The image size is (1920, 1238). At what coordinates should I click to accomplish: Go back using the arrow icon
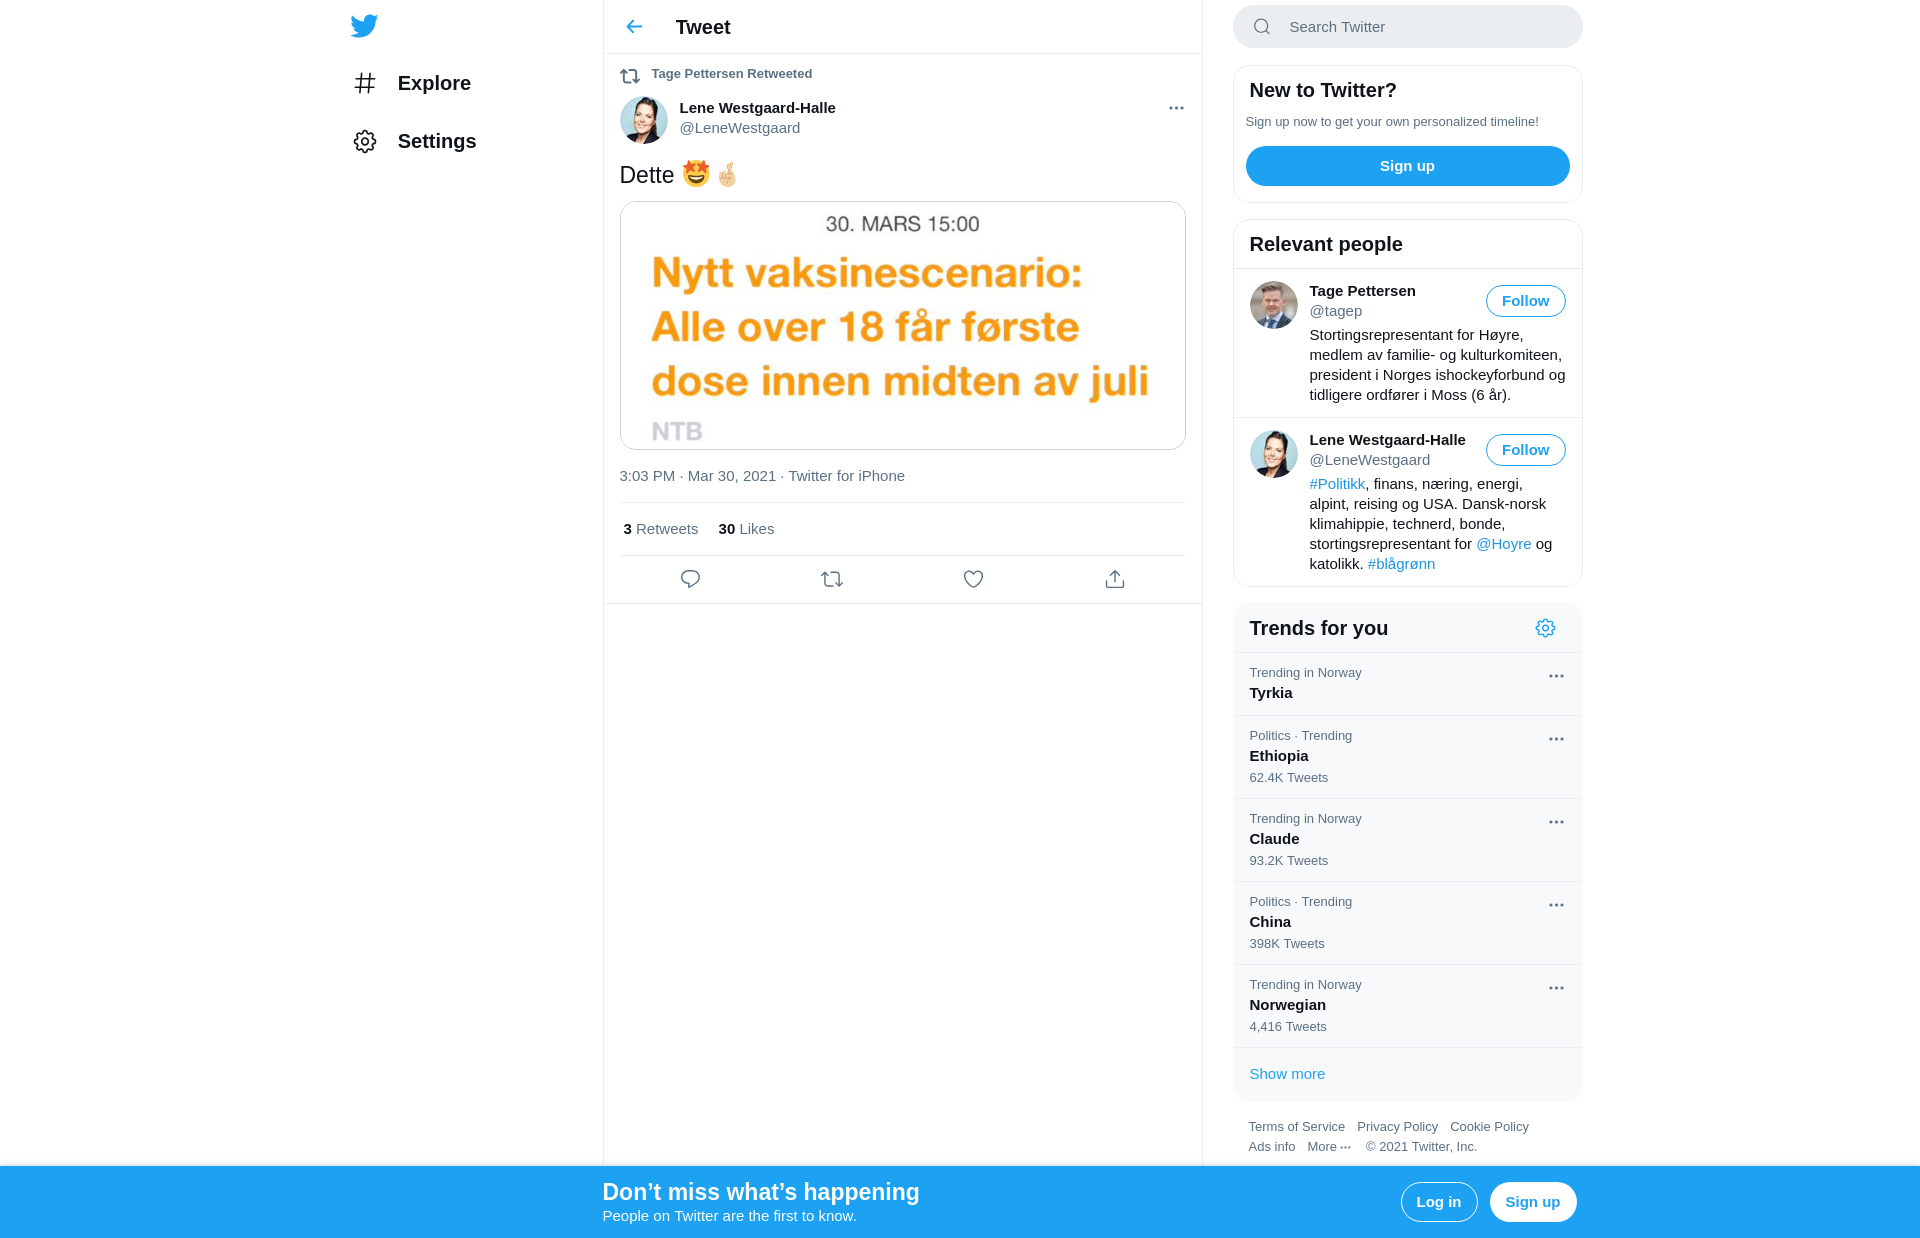tap(634, 27)
